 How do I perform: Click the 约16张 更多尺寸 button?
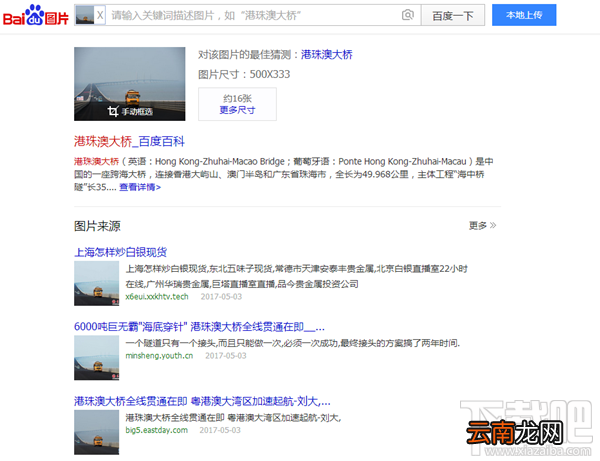237,104
